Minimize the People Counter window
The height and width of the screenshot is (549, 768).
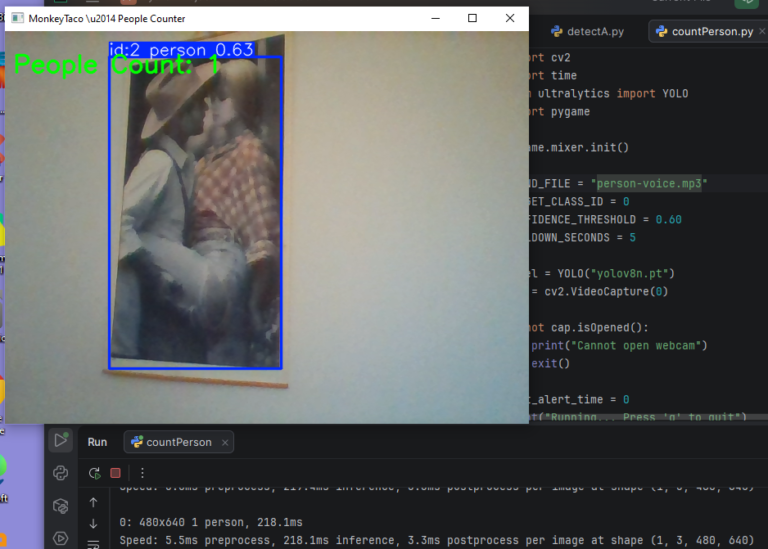(x=435, y=19)
